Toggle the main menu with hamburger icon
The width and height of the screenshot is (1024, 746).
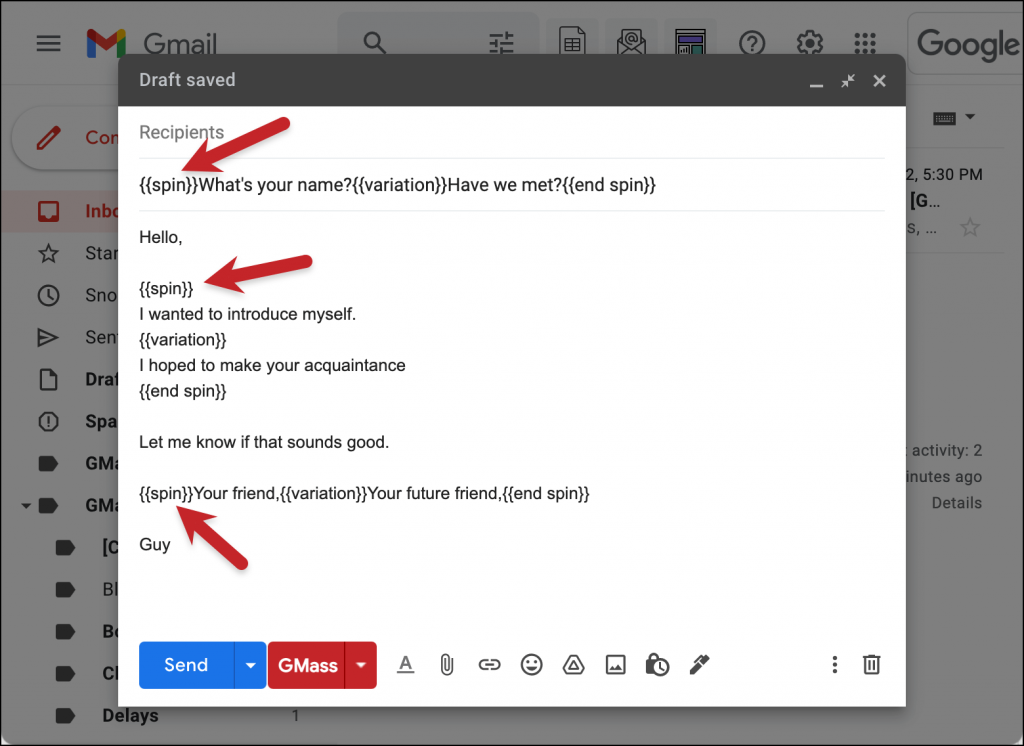point(48,43)
